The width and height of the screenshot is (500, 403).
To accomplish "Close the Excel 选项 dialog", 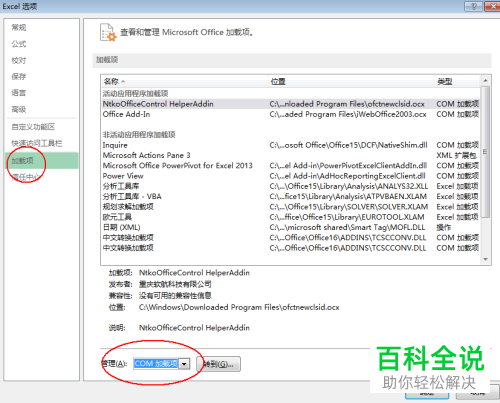I will pos(492,6).
